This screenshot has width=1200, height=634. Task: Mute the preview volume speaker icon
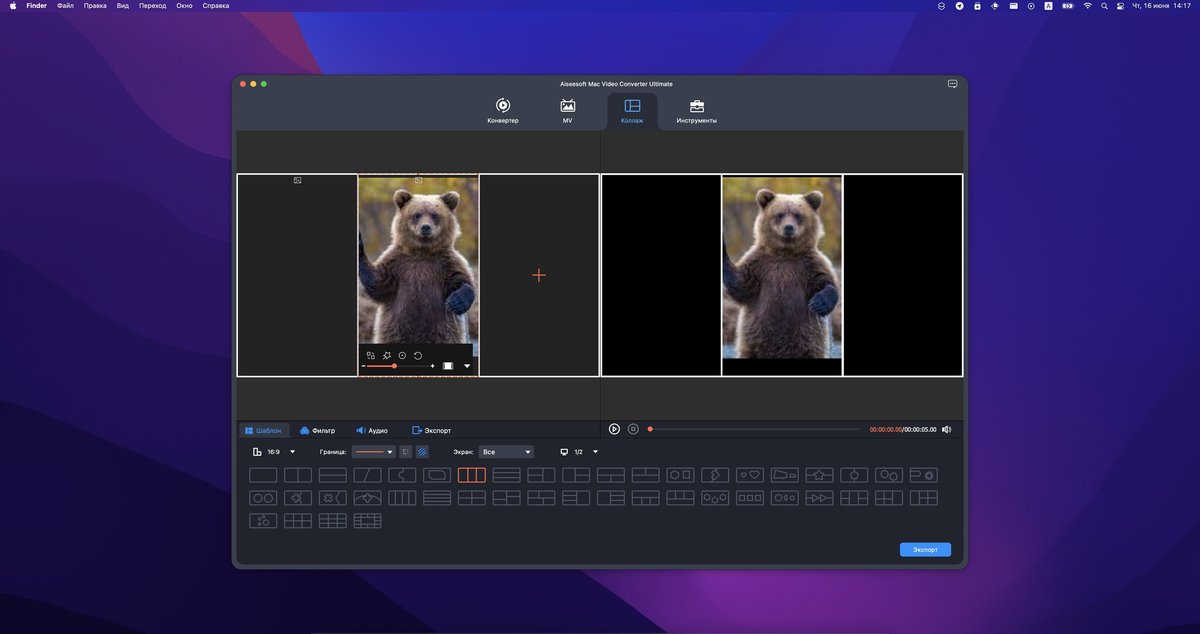click(x=946, y=428)
